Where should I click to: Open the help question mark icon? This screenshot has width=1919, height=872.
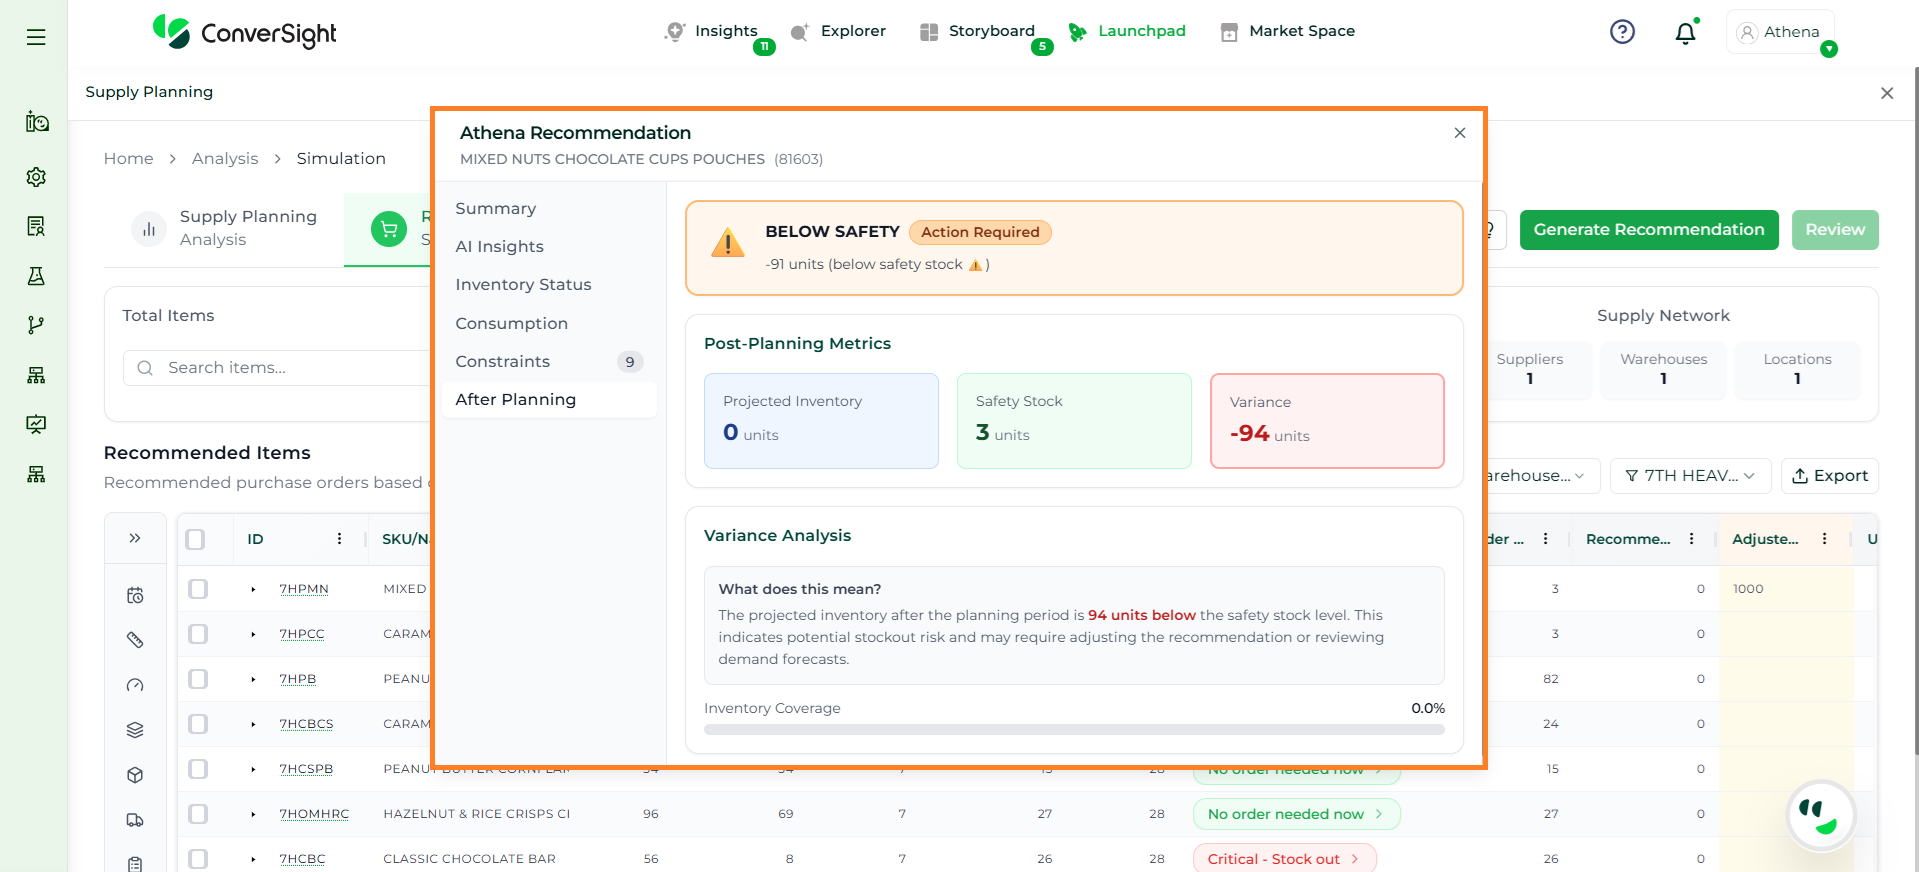(1622, 32)
